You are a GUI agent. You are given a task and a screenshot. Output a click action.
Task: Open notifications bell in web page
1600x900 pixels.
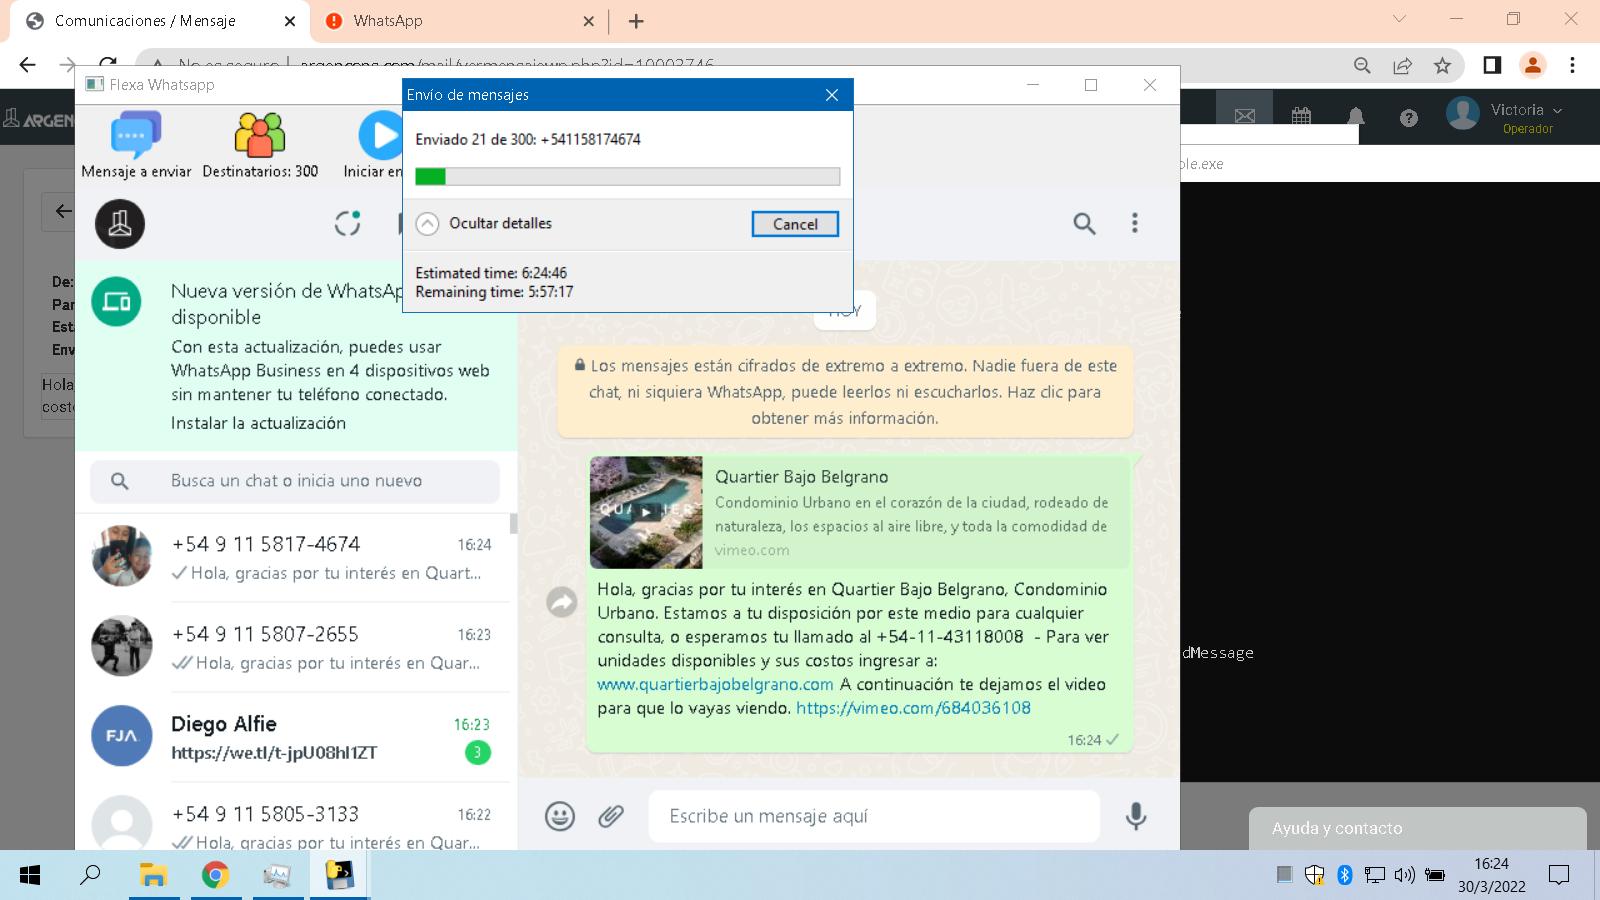point(1356,117)
